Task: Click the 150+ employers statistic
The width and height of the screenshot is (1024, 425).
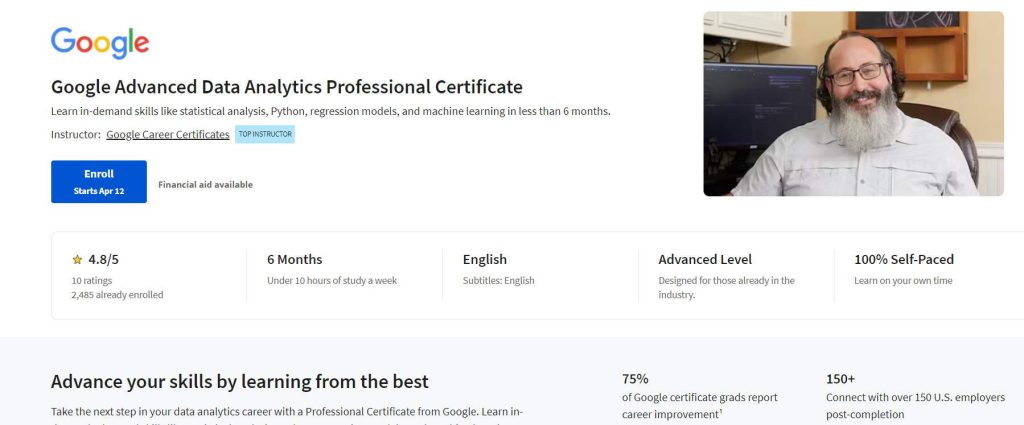Action: tap(840, 379)
